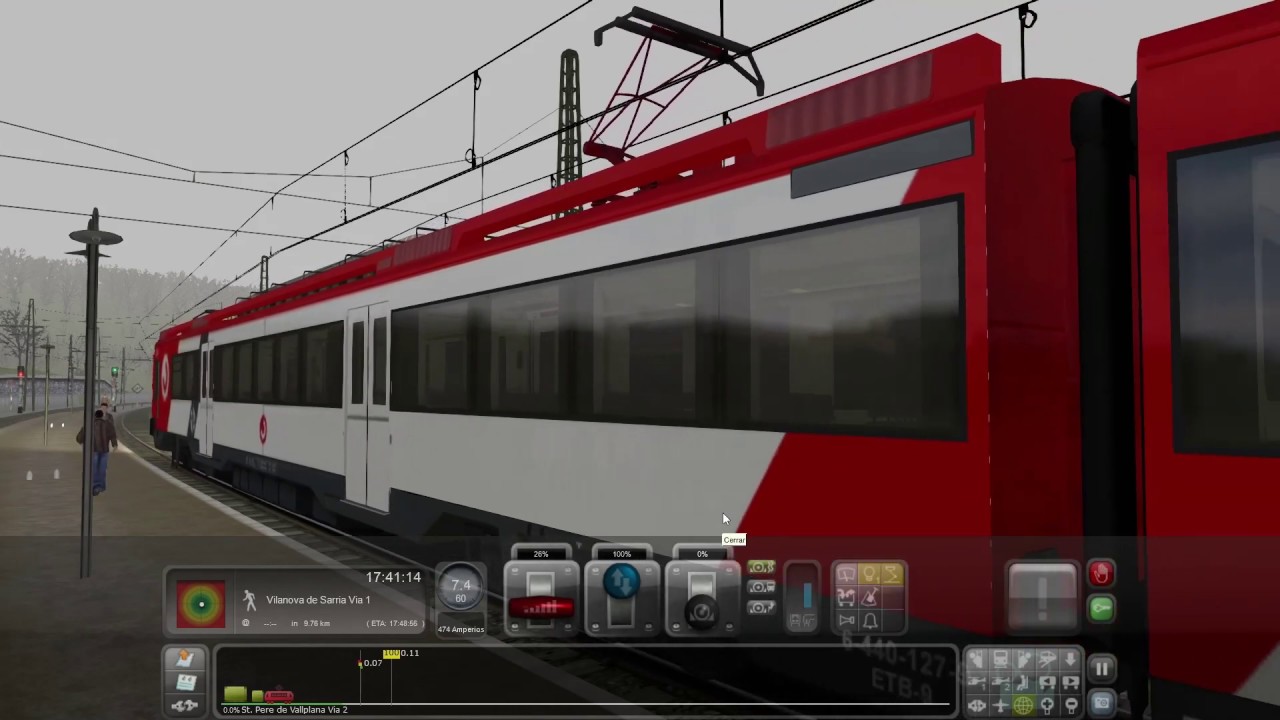Open the highlighted globe map view
The width and height of the screenshot is (1280, 720).
tap(1023, 705)
